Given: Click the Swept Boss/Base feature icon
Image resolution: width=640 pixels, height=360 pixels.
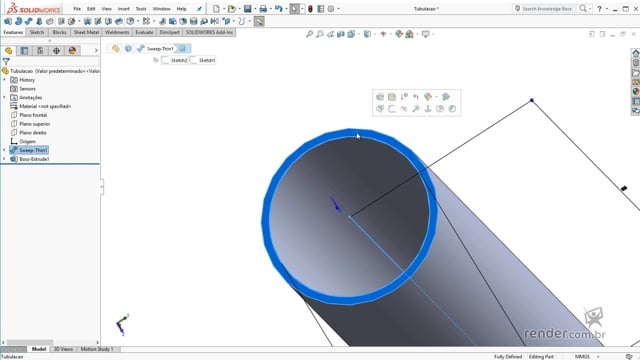Looking at the screenshot, I should (29, 21).
